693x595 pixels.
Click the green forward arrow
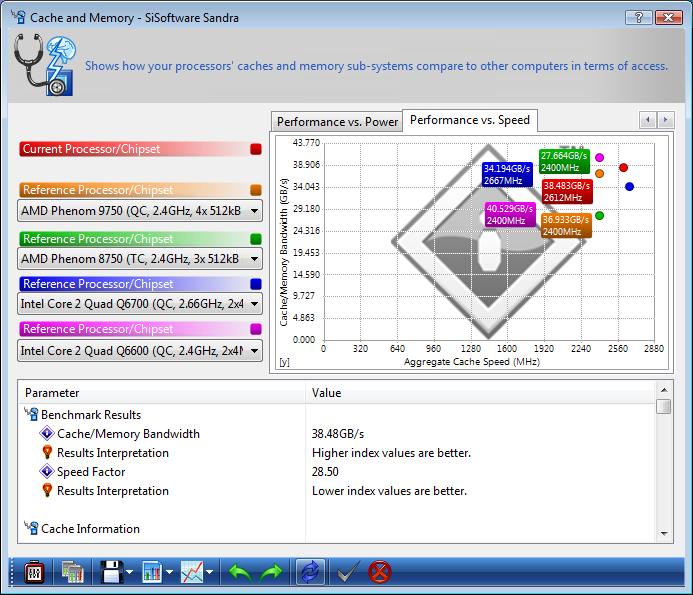pos(271,572)
